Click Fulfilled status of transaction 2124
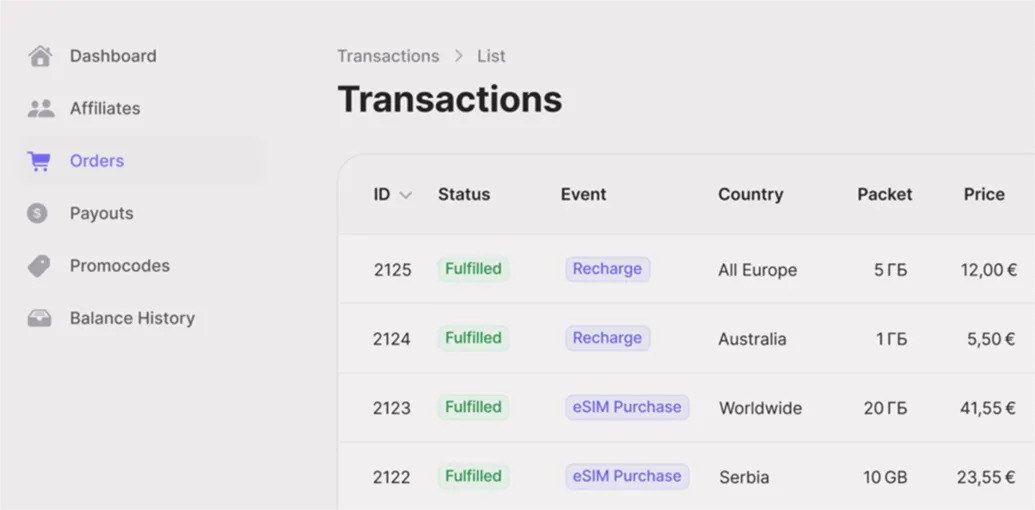Screen dimensions: 1035x510 pos(473,338)
